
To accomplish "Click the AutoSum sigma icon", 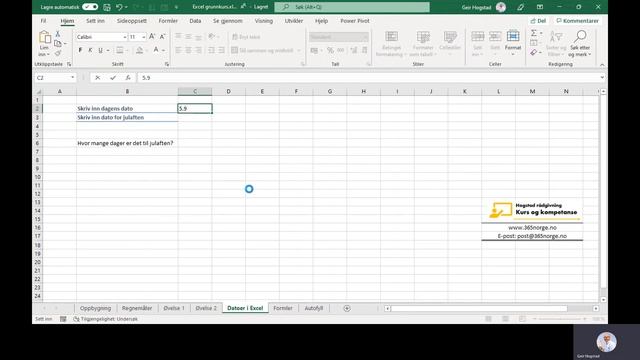I will [x=534, y=33].
